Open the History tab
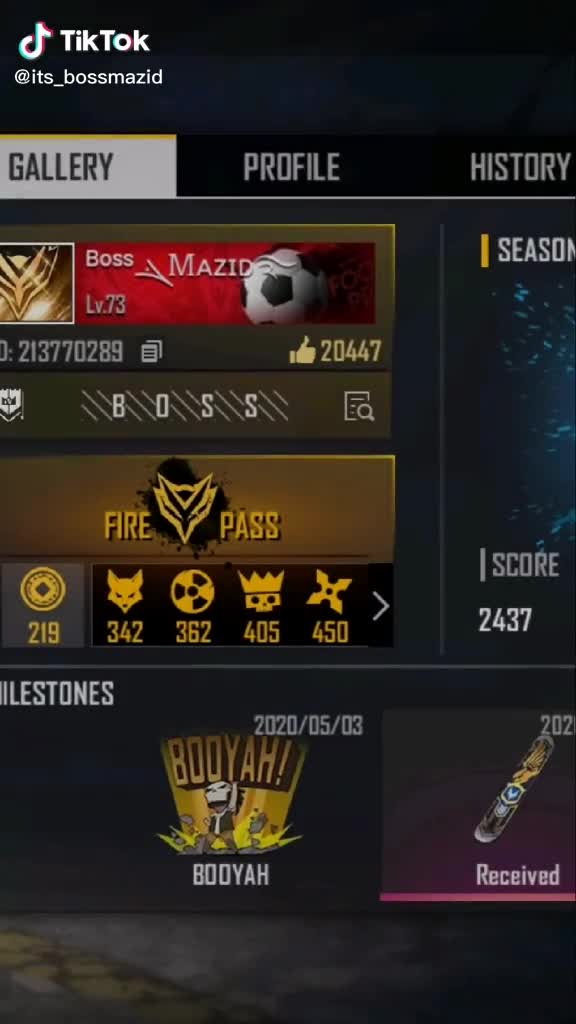Image resolution: width=576 pixels, height=1024 pixels. pyautogui.click(x=520, y=167)
